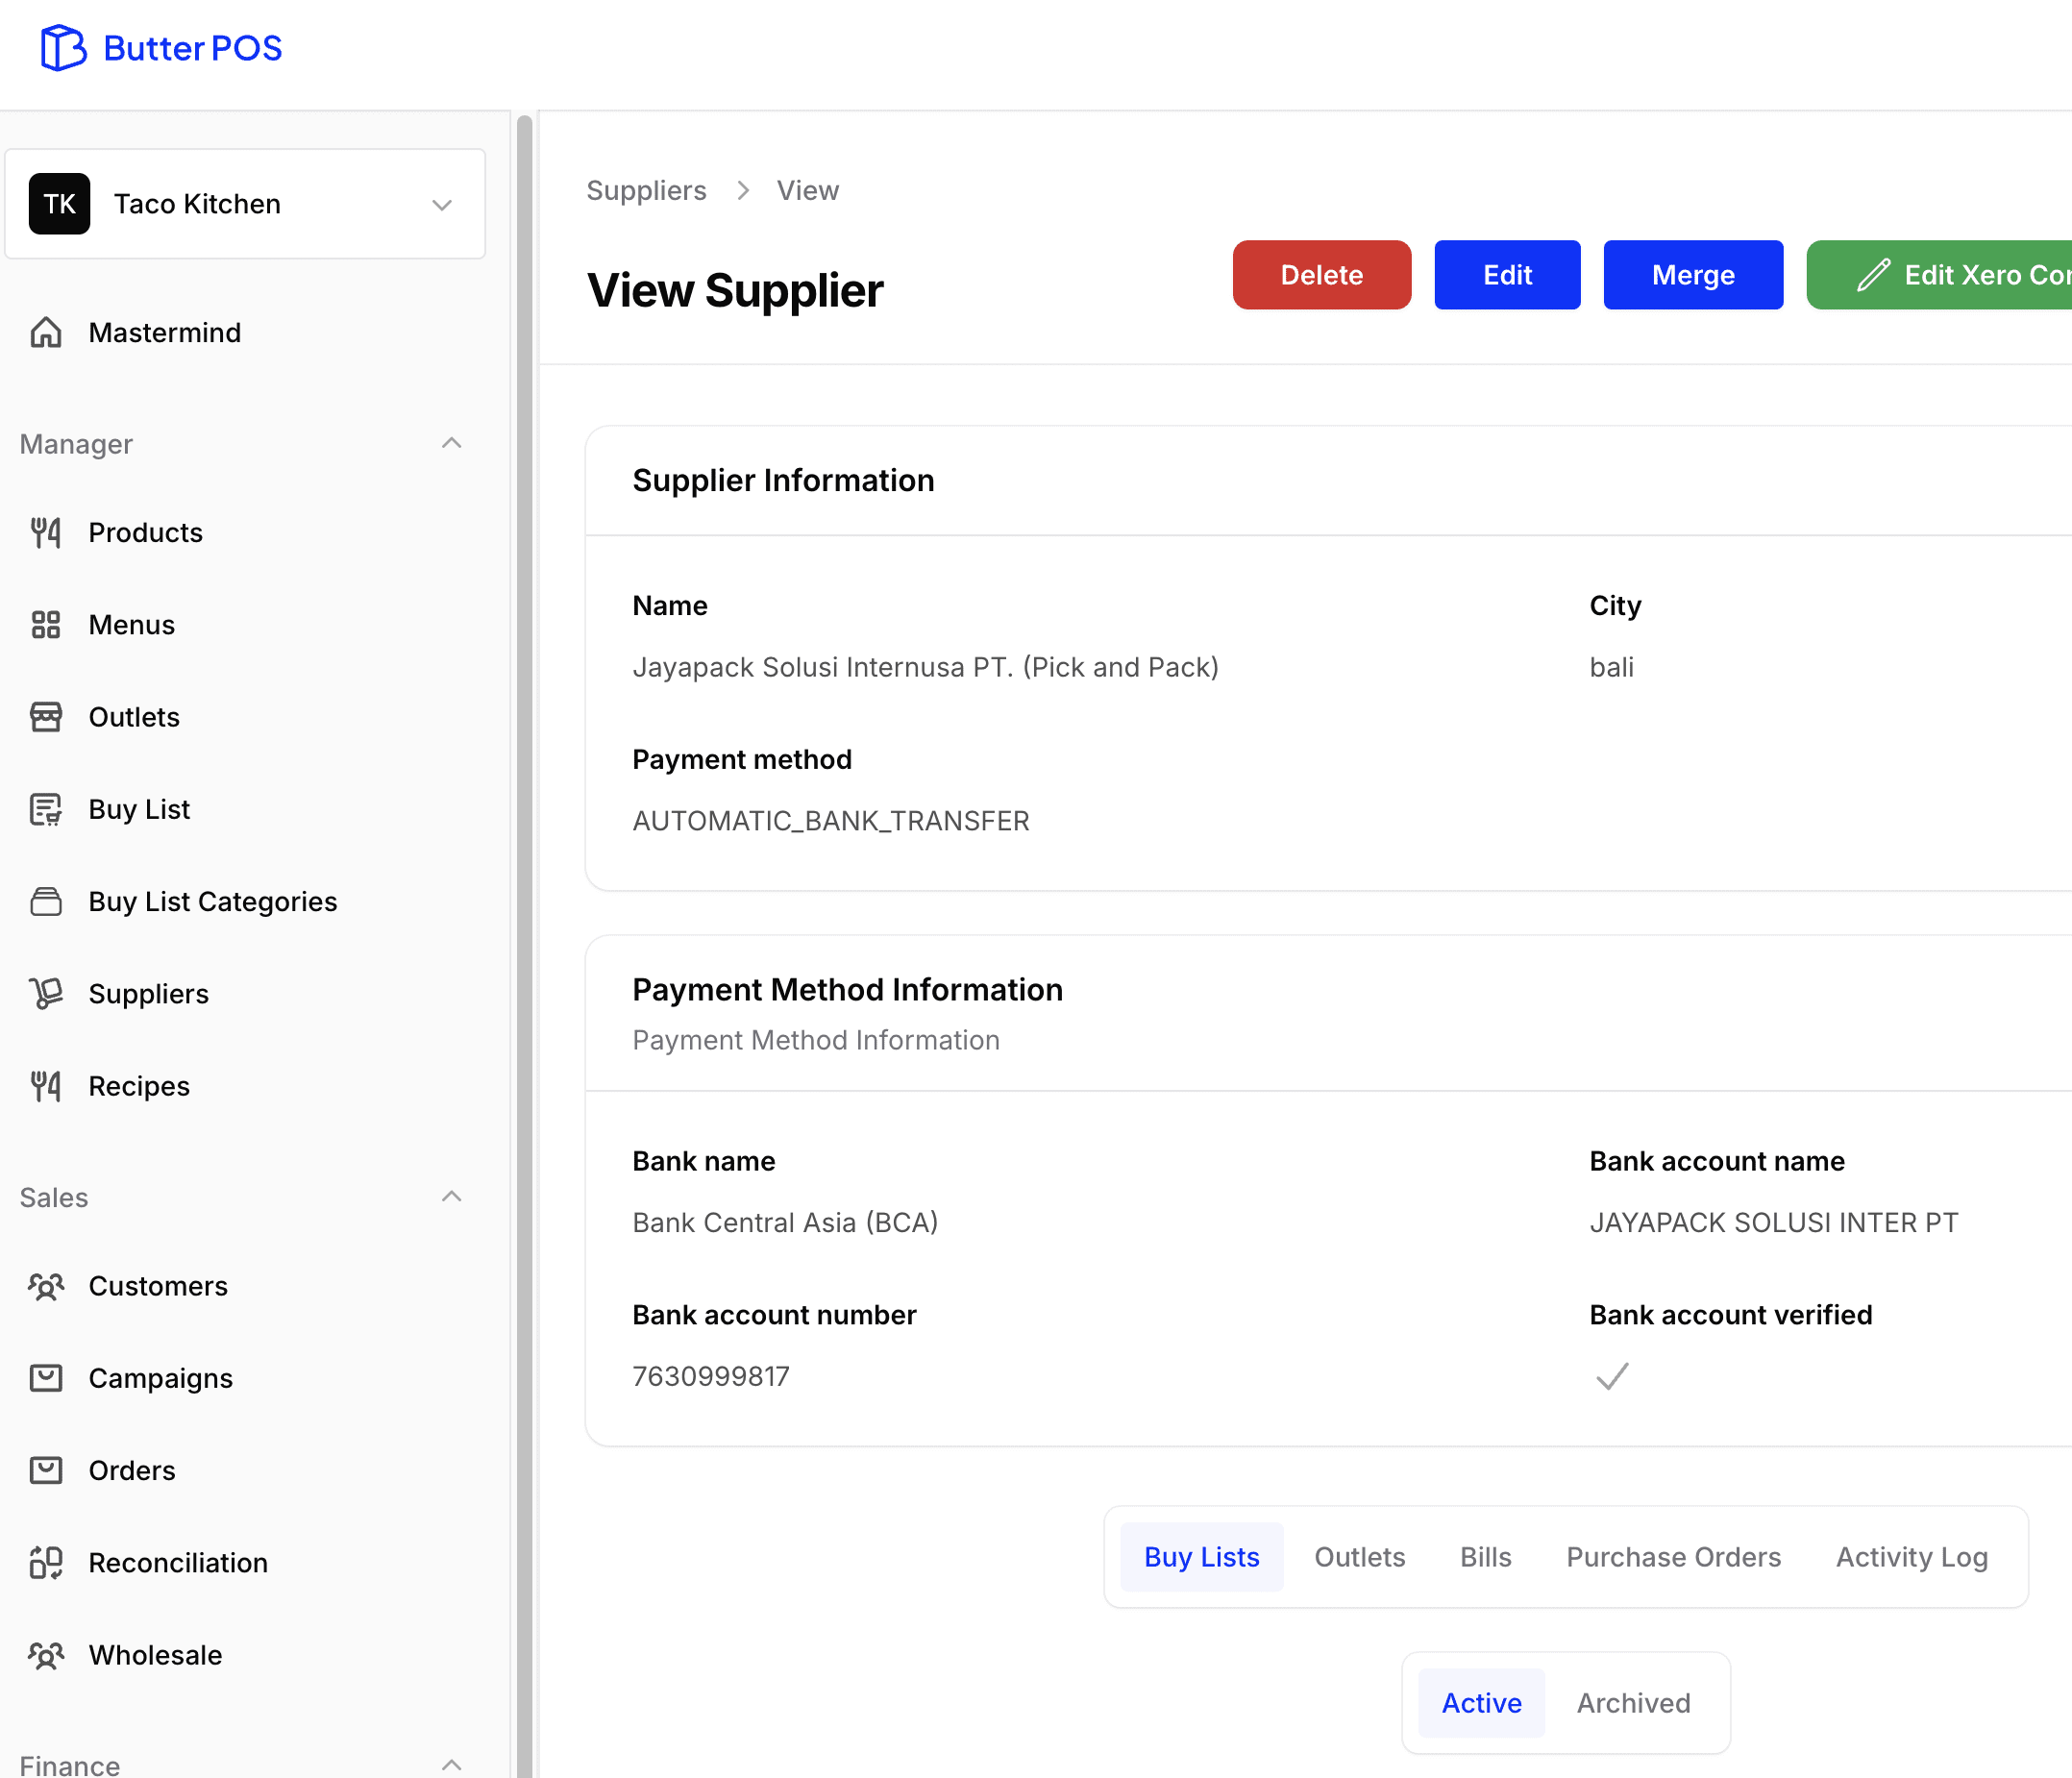Click the bank account verified checkmark
The height and width of the screenshot is (1778, 2072).
coord(1612,1376)
